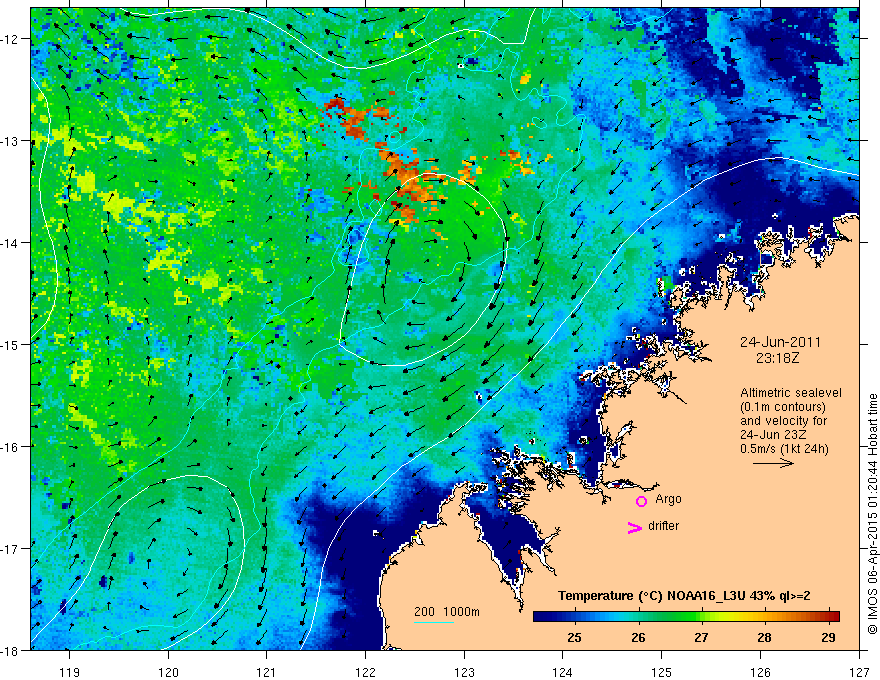Click longitude axis label '126'

click(760, 672)
